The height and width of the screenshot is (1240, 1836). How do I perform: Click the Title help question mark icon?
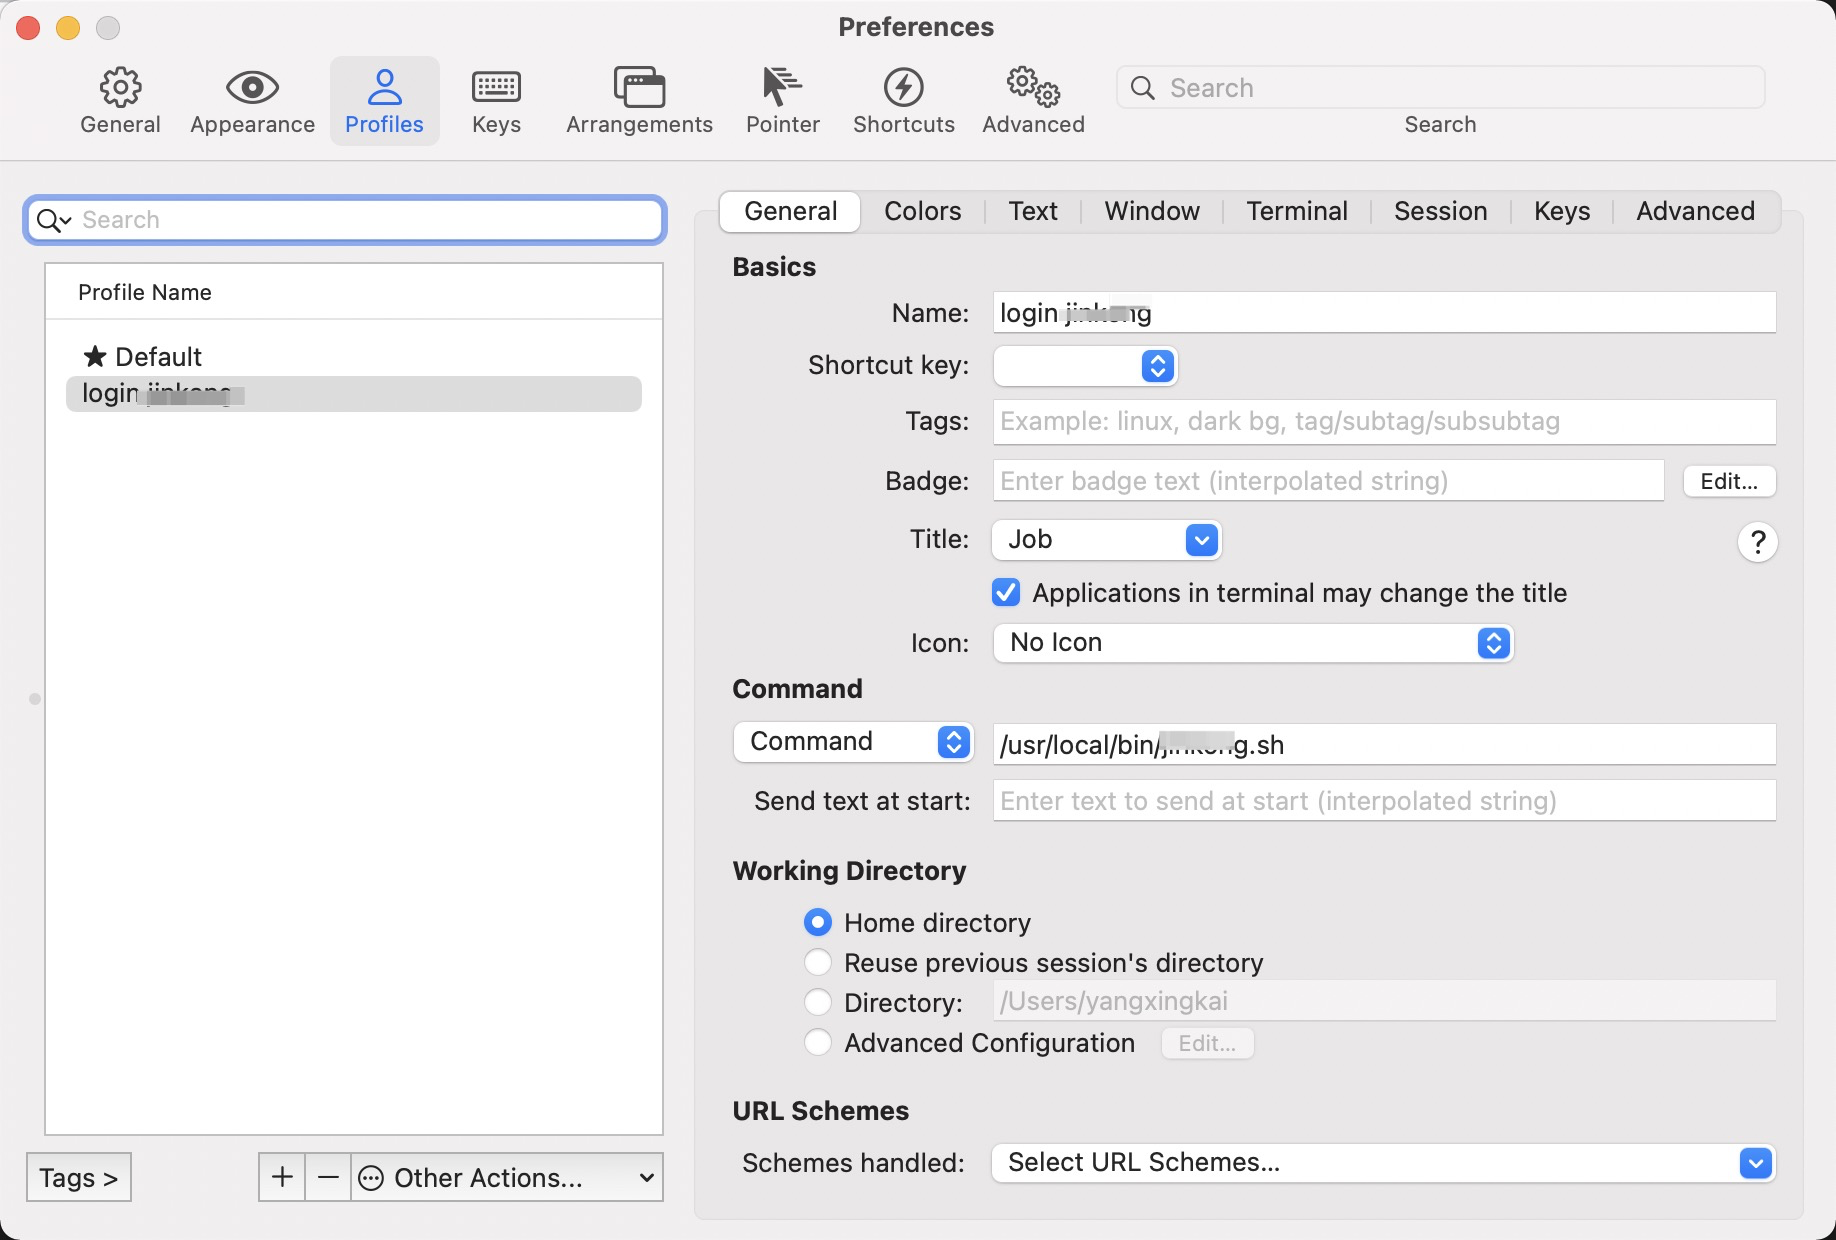1758,542
